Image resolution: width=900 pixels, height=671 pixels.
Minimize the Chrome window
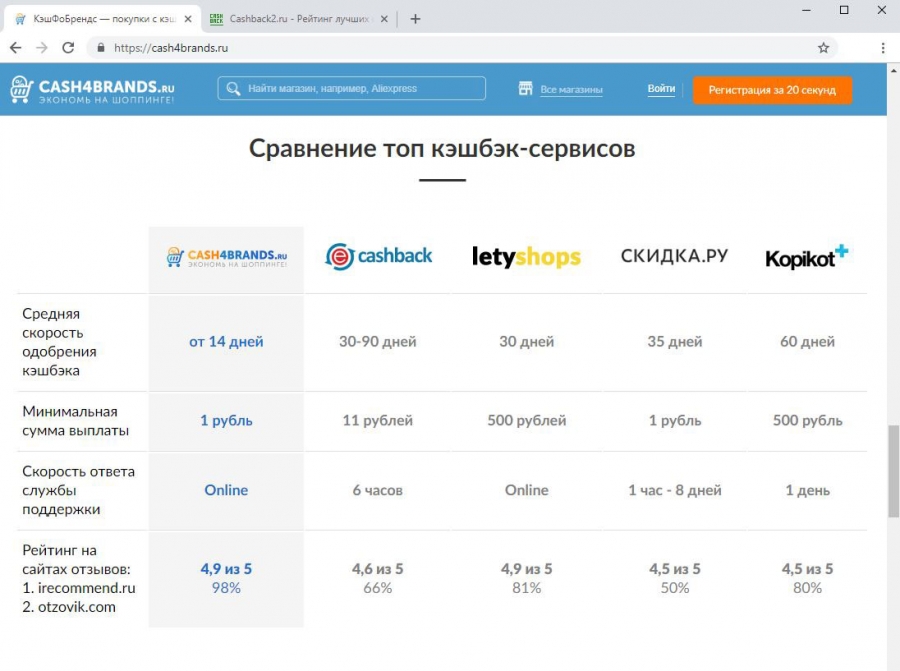tap(806, 10)
